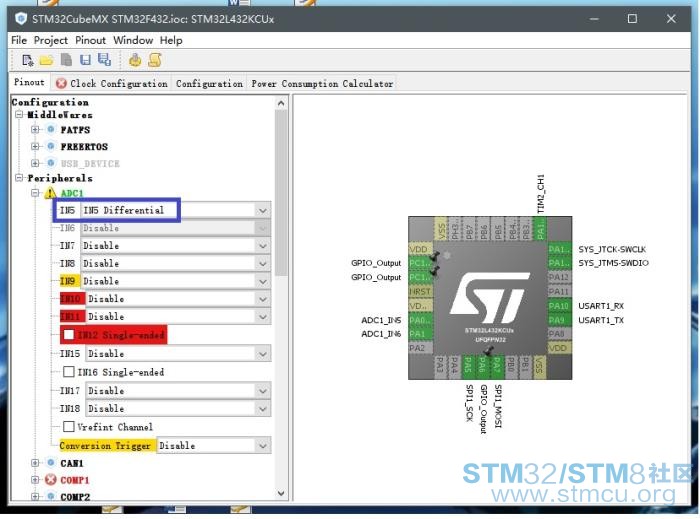Image resolution: width=700 pixels, height=519 pixels.
Task: Switch to the Configuration tab
Action: coord(209,83)
